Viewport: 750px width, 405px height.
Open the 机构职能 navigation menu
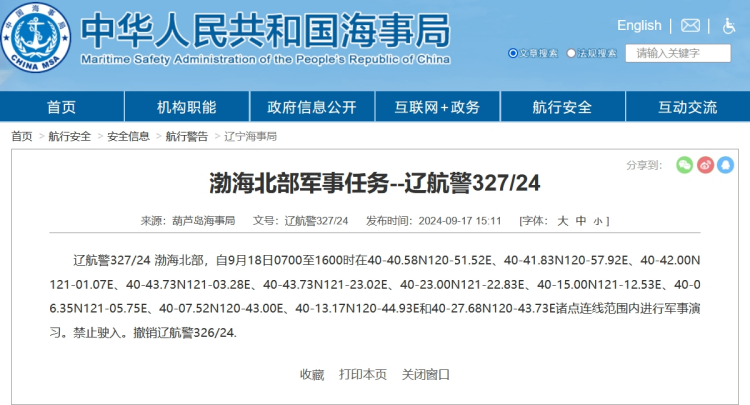[186, 107]
